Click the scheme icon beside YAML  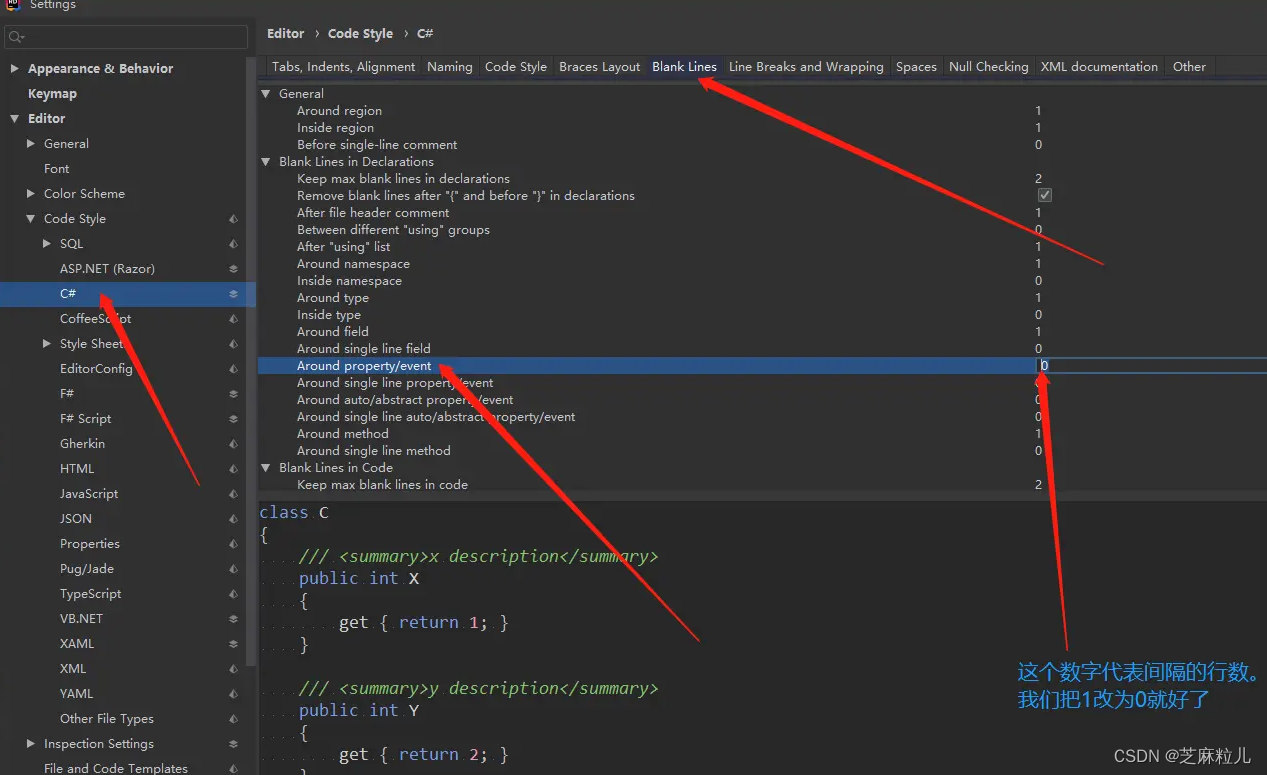point(233,693)
